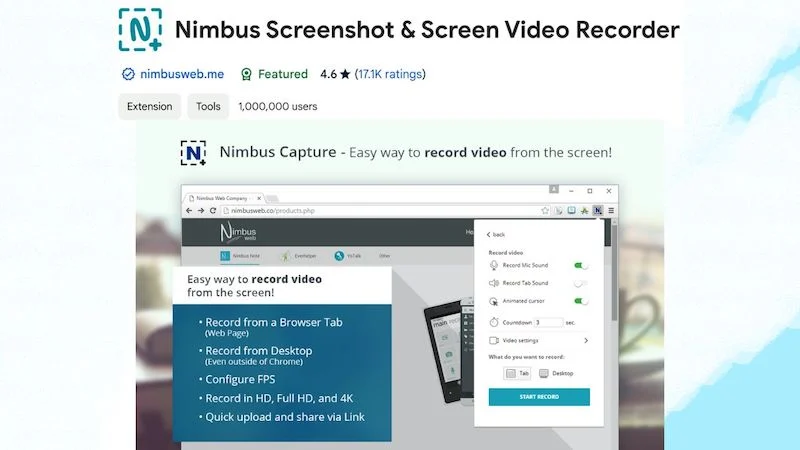Viewport: 800px width, 450px height.
Task: Click the bookmark star in the address bar
Action: [545, 210]
